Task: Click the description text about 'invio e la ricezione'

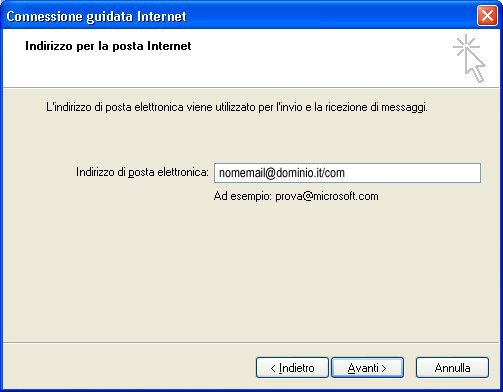Action: [237, 107]
